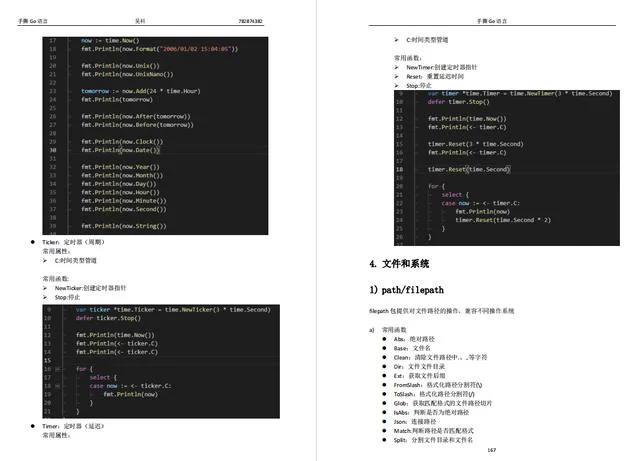Click the line 'timer.Reset(time.Second)'
640x461 pixels.
click(x=469, y=169)
